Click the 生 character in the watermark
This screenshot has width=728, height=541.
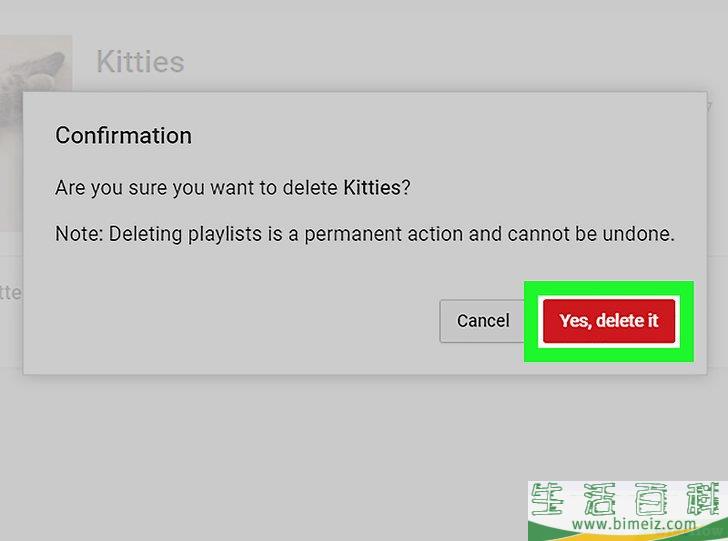tap(548, 499)
